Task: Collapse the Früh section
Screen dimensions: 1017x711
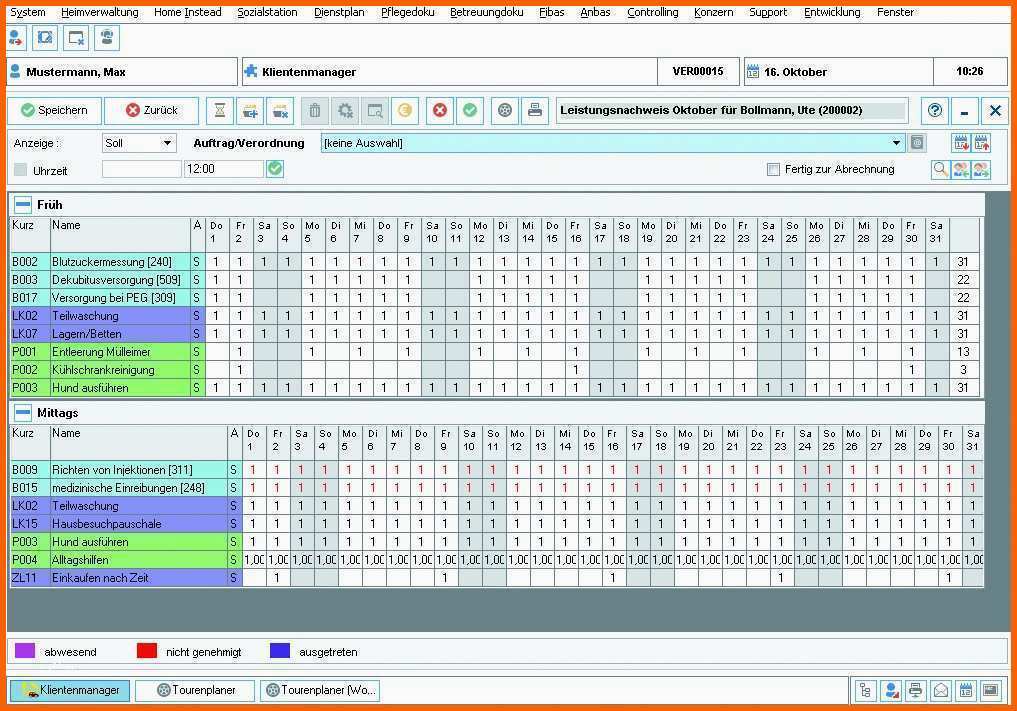Action: (22, 205)
